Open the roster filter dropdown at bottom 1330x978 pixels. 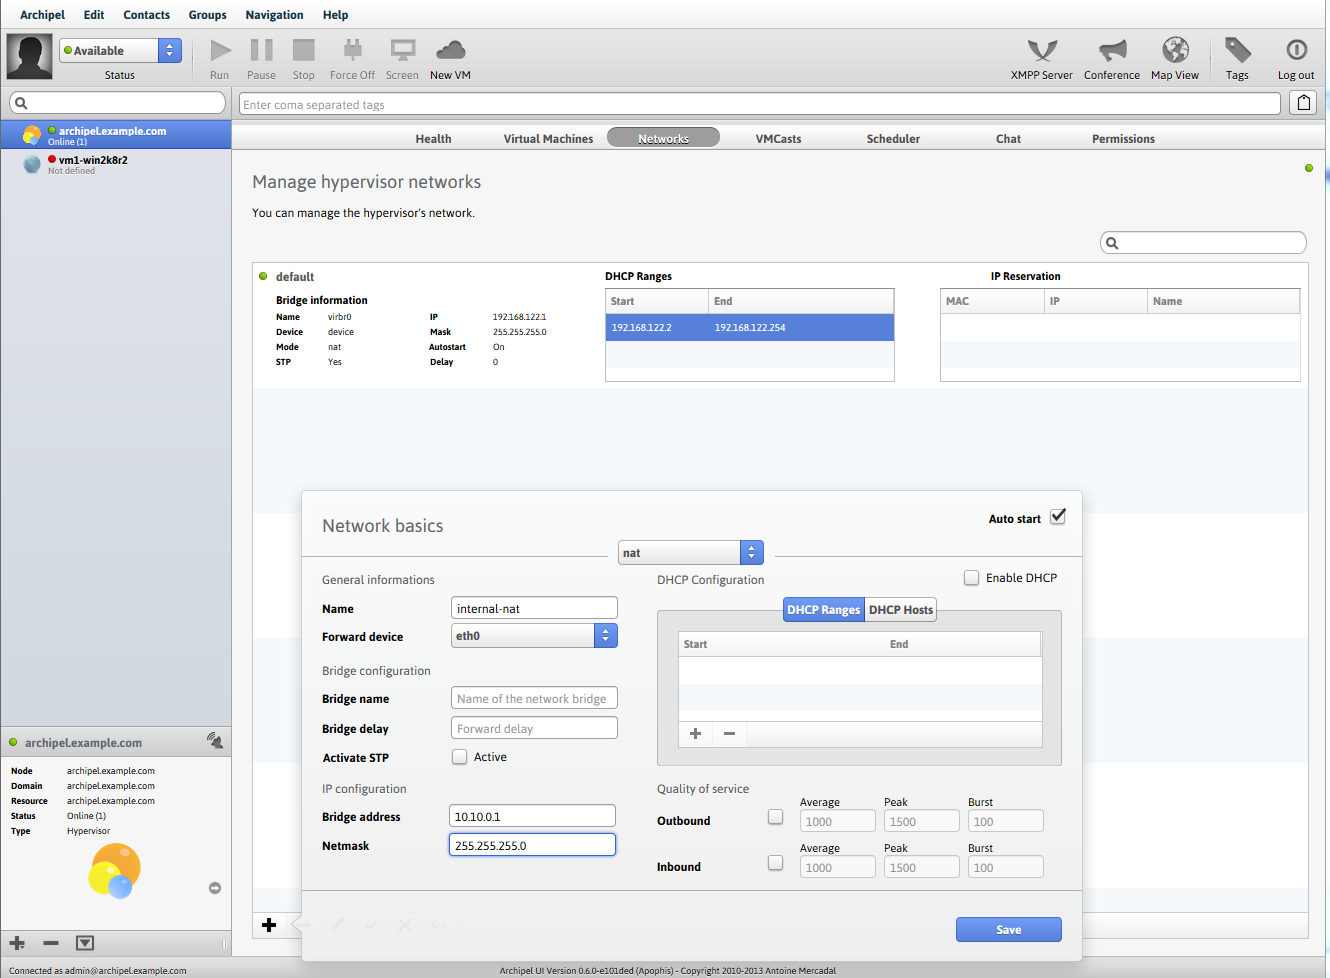(85, 943)
